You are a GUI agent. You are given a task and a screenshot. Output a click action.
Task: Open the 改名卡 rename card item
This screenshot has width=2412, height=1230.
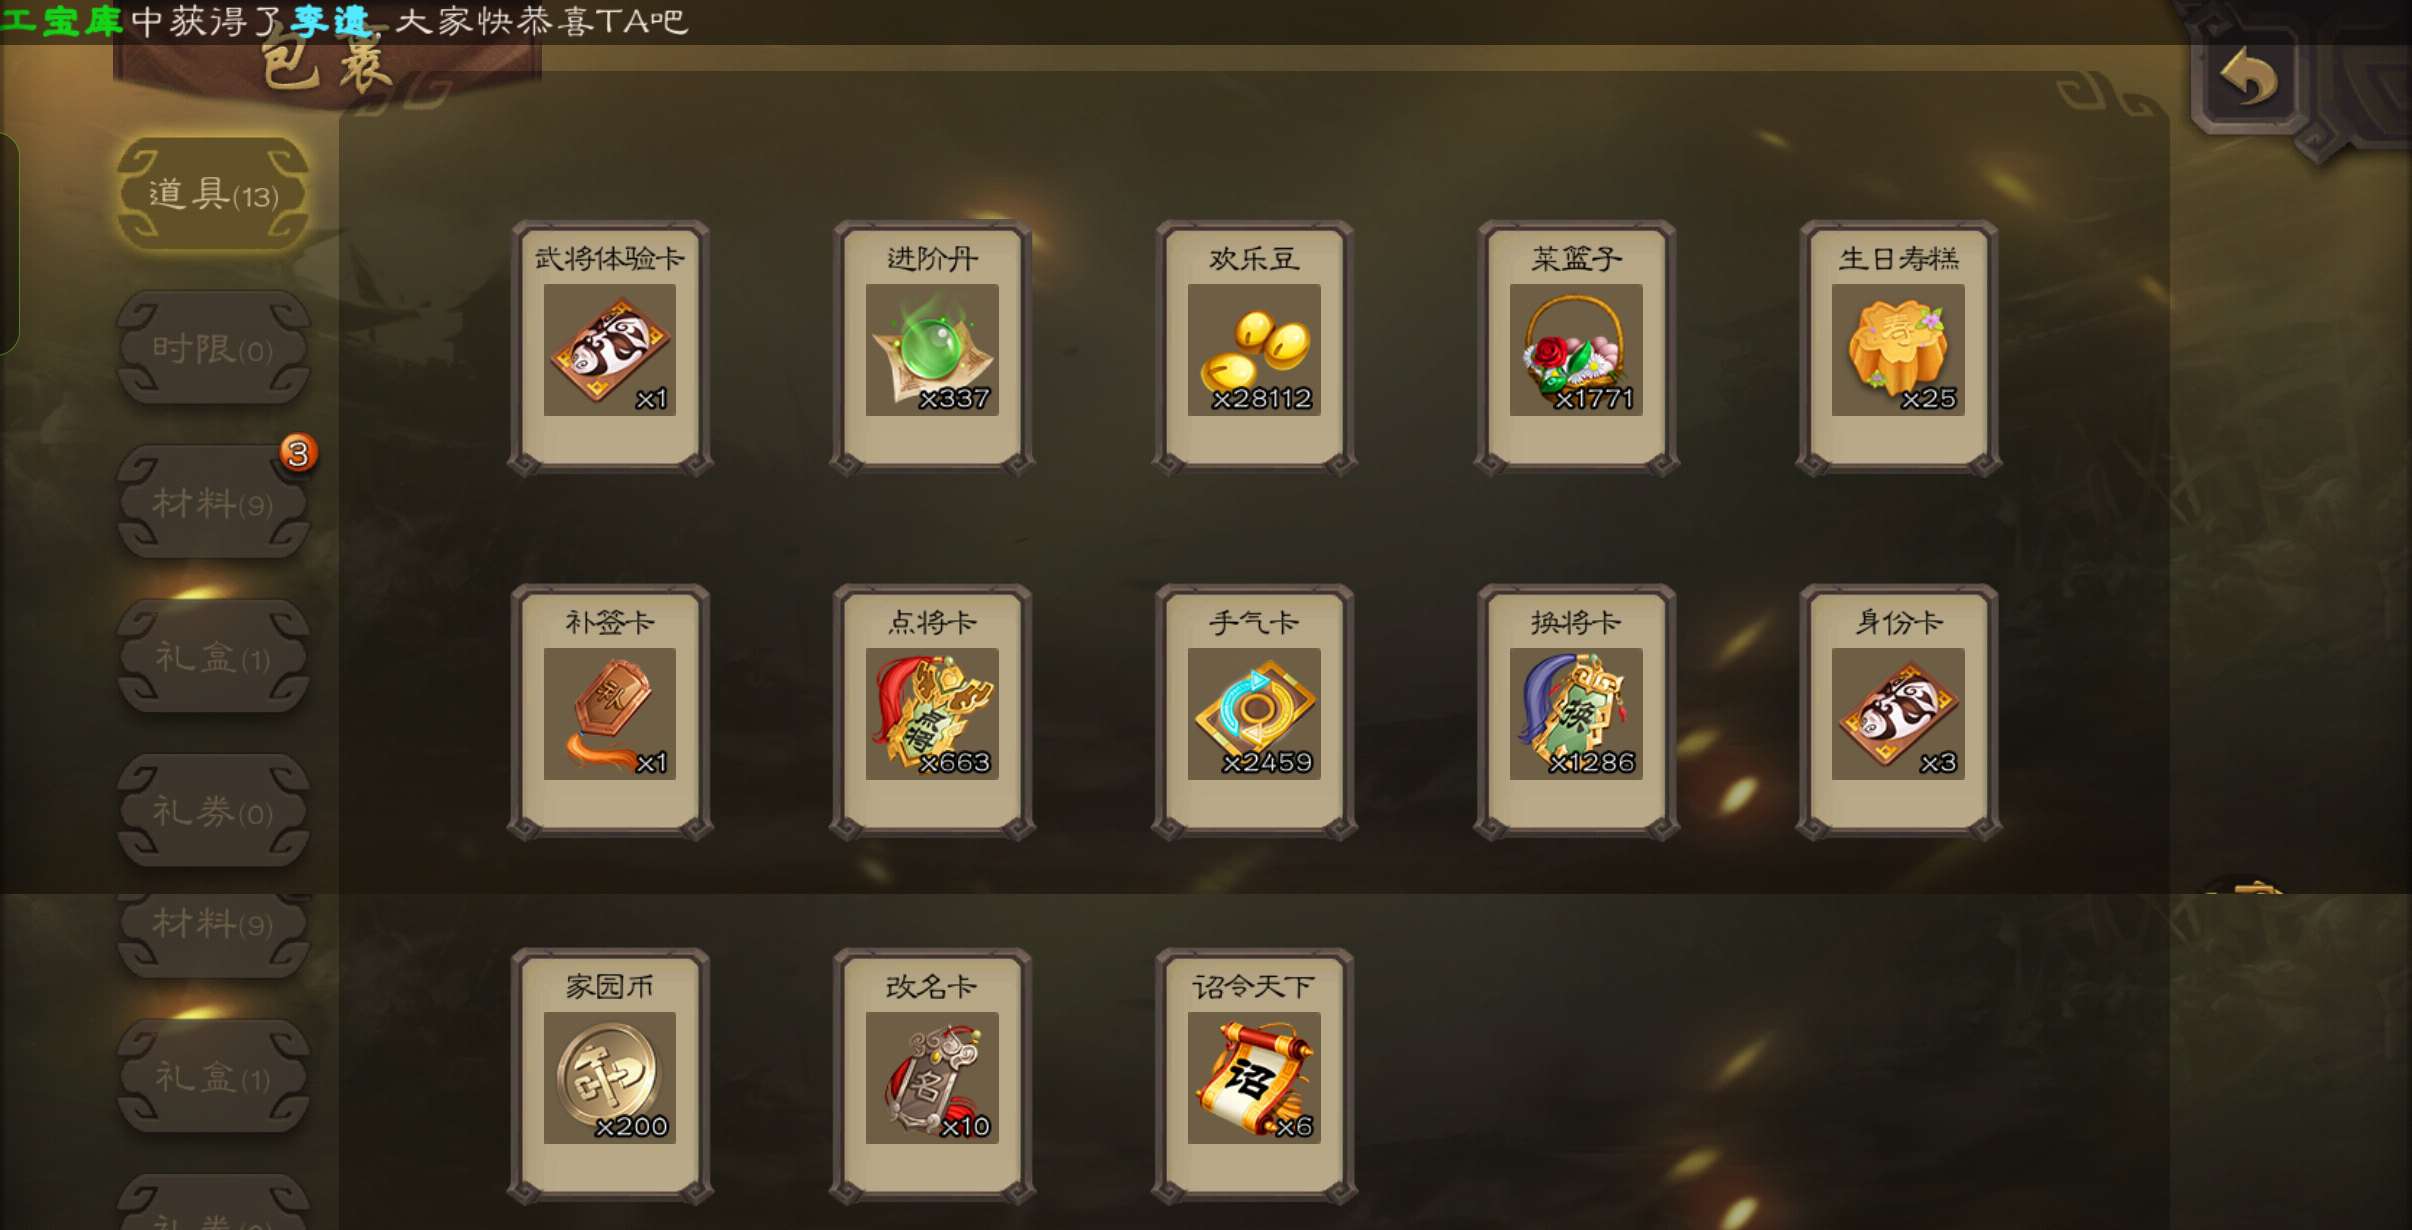[932, 1075]
